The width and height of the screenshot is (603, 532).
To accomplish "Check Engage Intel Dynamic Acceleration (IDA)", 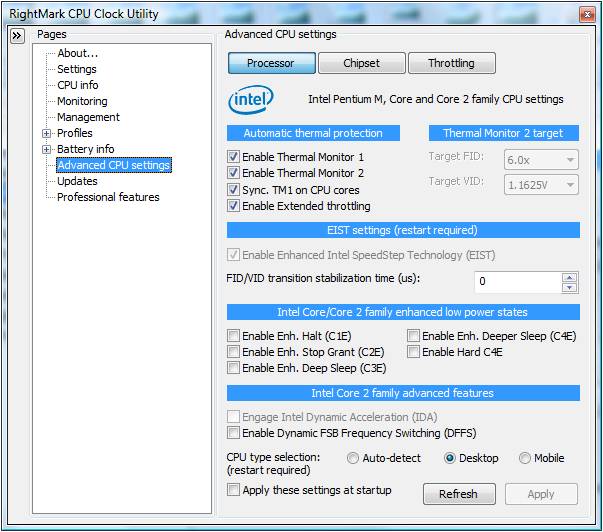I will pyautogui.click(x=233, y=417).
